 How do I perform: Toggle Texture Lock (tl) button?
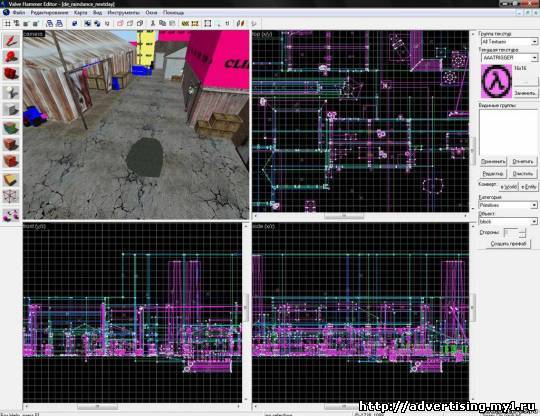227,23
